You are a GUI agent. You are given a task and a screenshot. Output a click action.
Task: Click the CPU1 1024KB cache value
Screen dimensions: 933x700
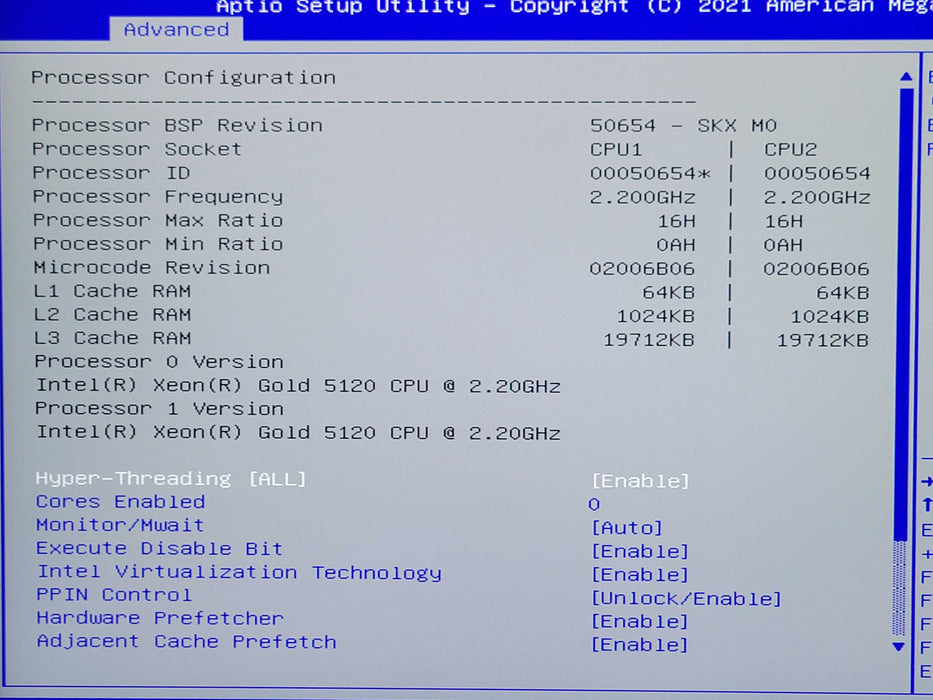pyautogui.click(x=656, y=316)
